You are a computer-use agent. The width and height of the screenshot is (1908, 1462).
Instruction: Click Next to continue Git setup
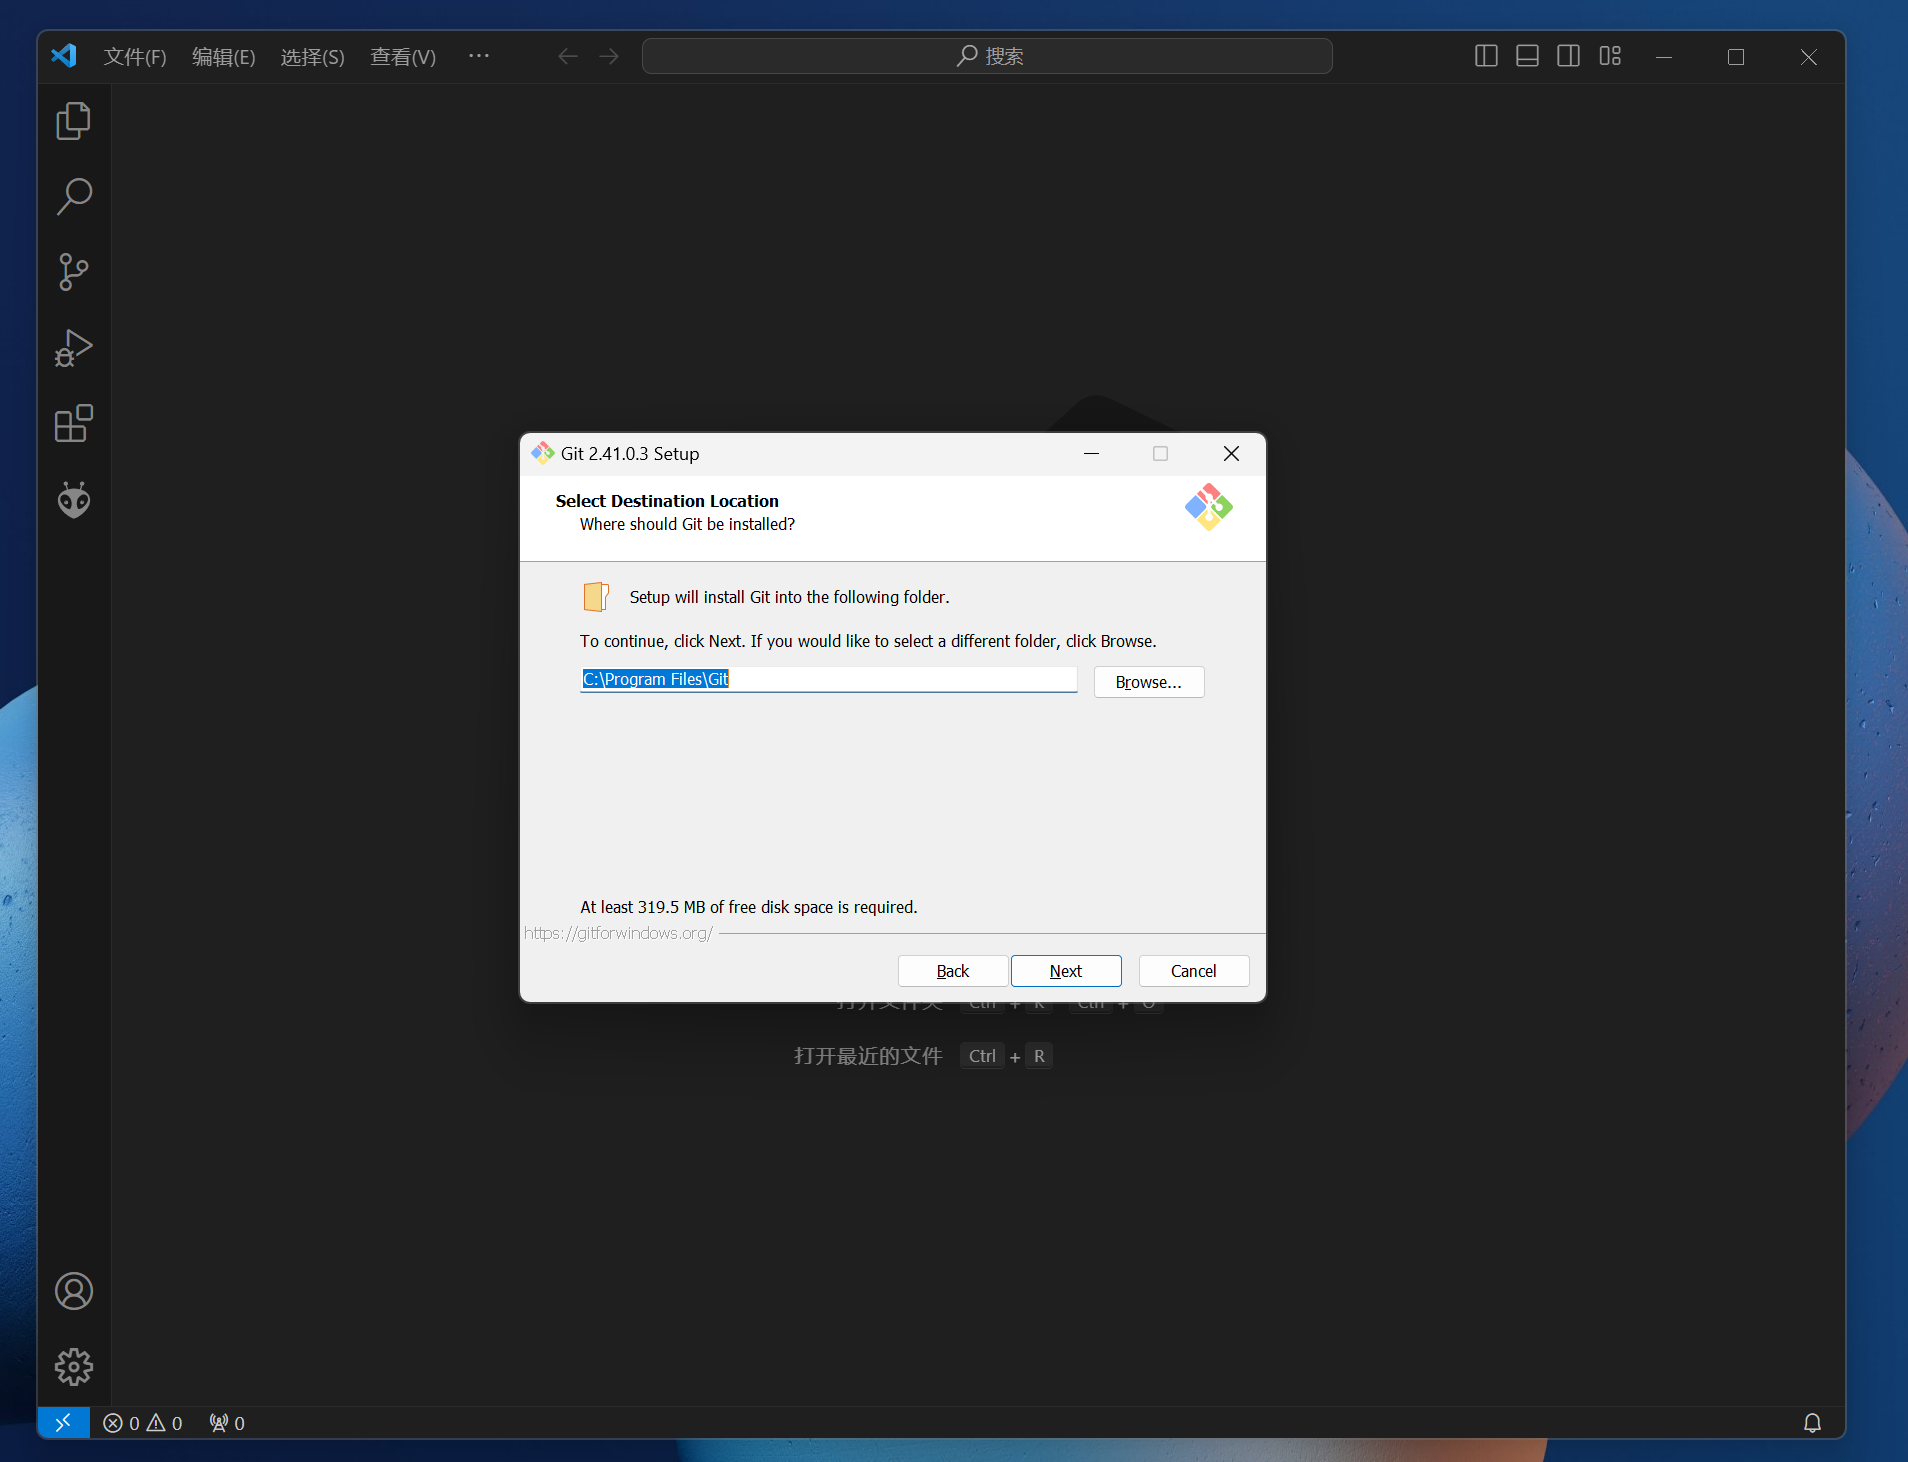coord(1066,971)
